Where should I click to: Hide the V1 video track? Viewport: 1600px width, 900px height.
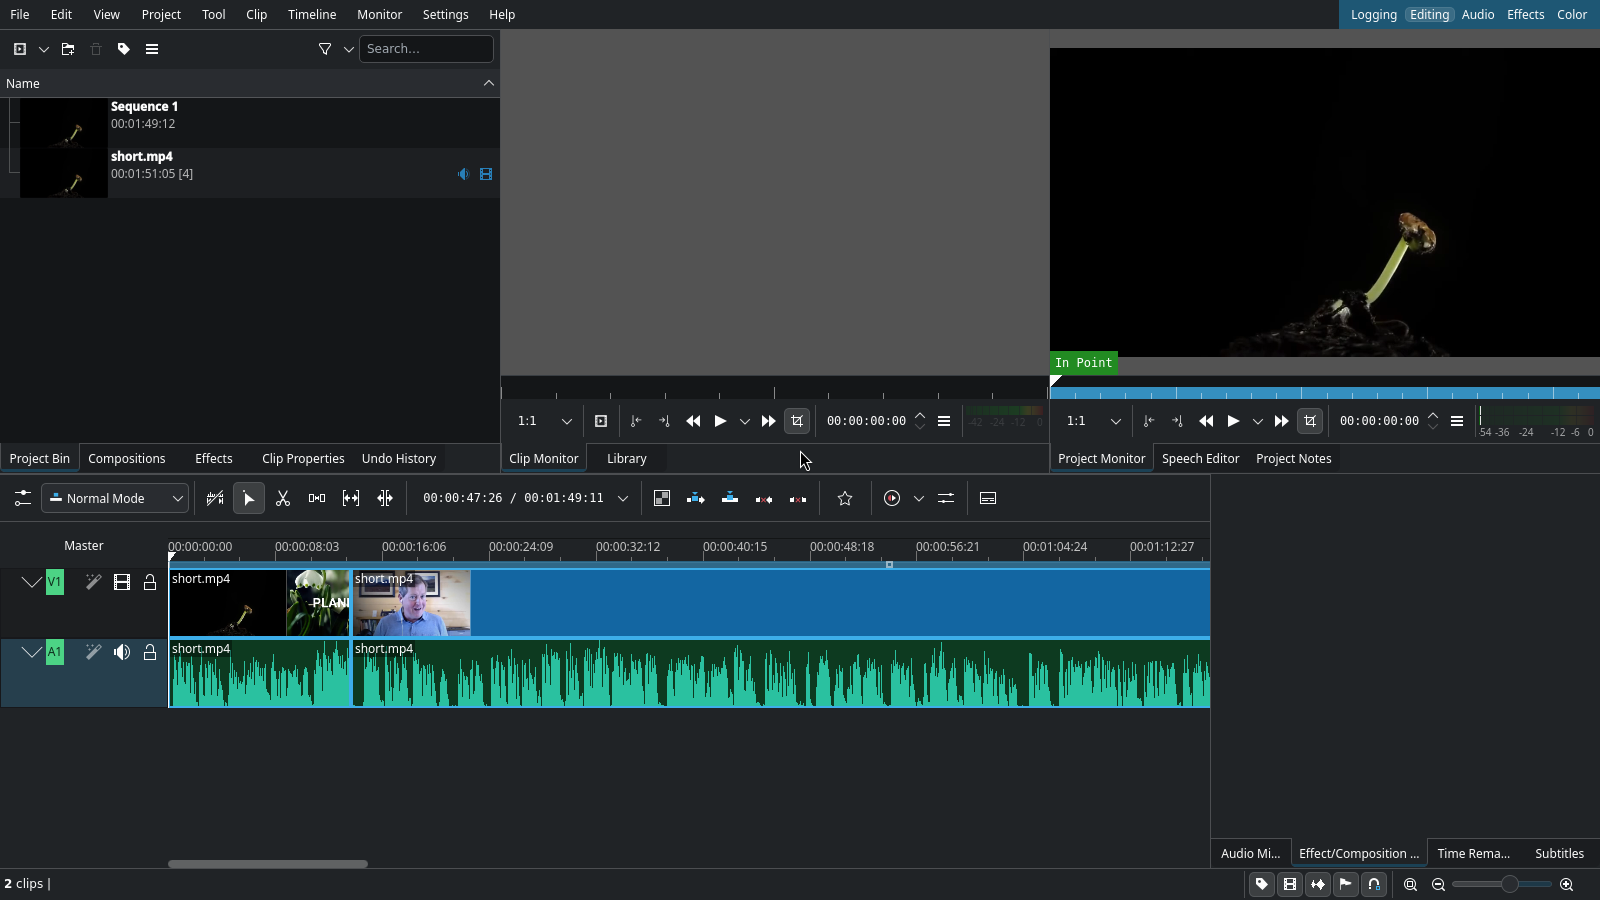pos(122,582)
